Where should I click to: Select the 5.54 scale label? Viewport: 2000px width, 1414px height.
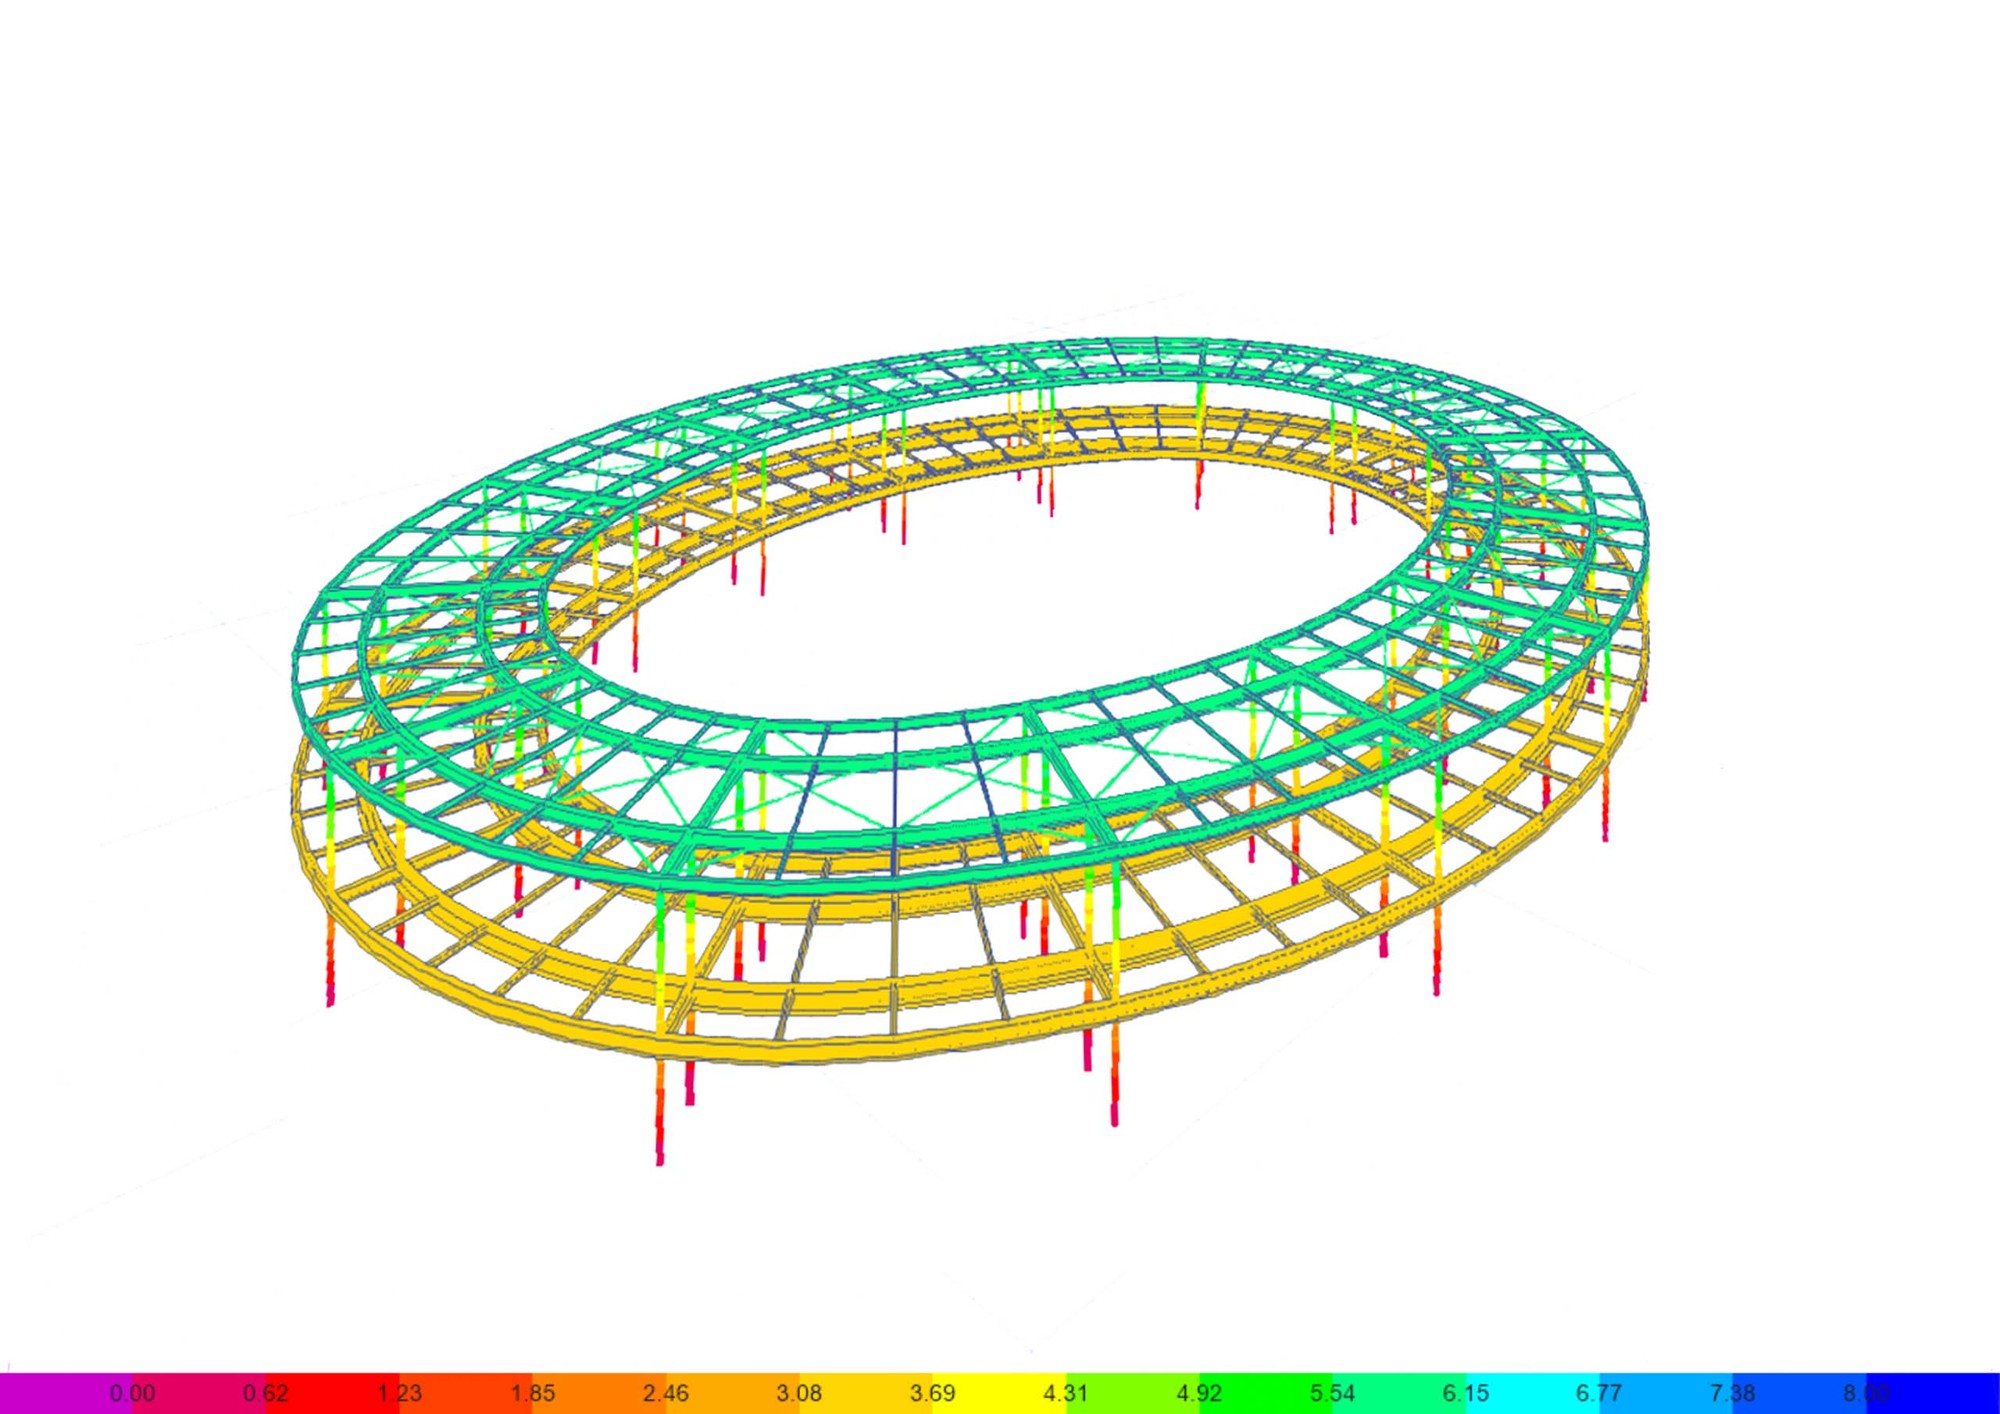(1332, 1393)
